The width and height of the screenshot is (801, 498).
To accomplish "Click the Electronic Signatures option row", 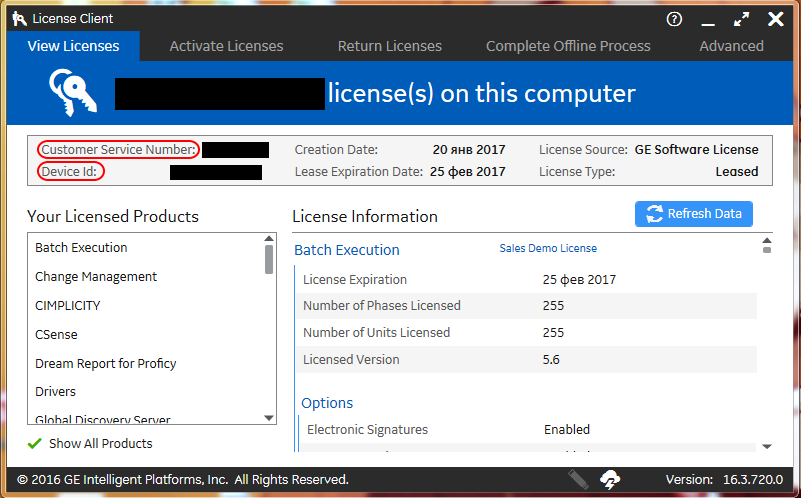I will pyautogui.click(x=527, y=430).
